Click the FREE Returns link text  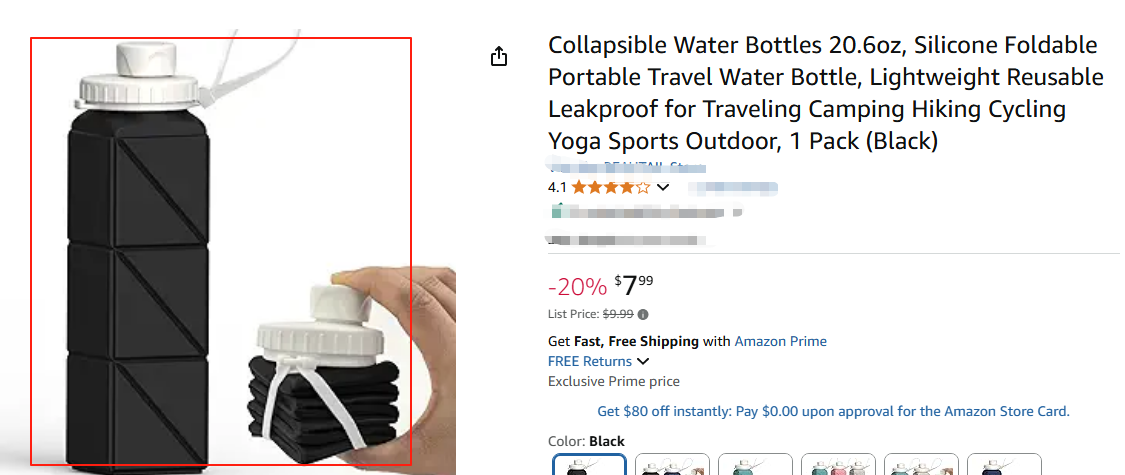(x=590, y=361)
